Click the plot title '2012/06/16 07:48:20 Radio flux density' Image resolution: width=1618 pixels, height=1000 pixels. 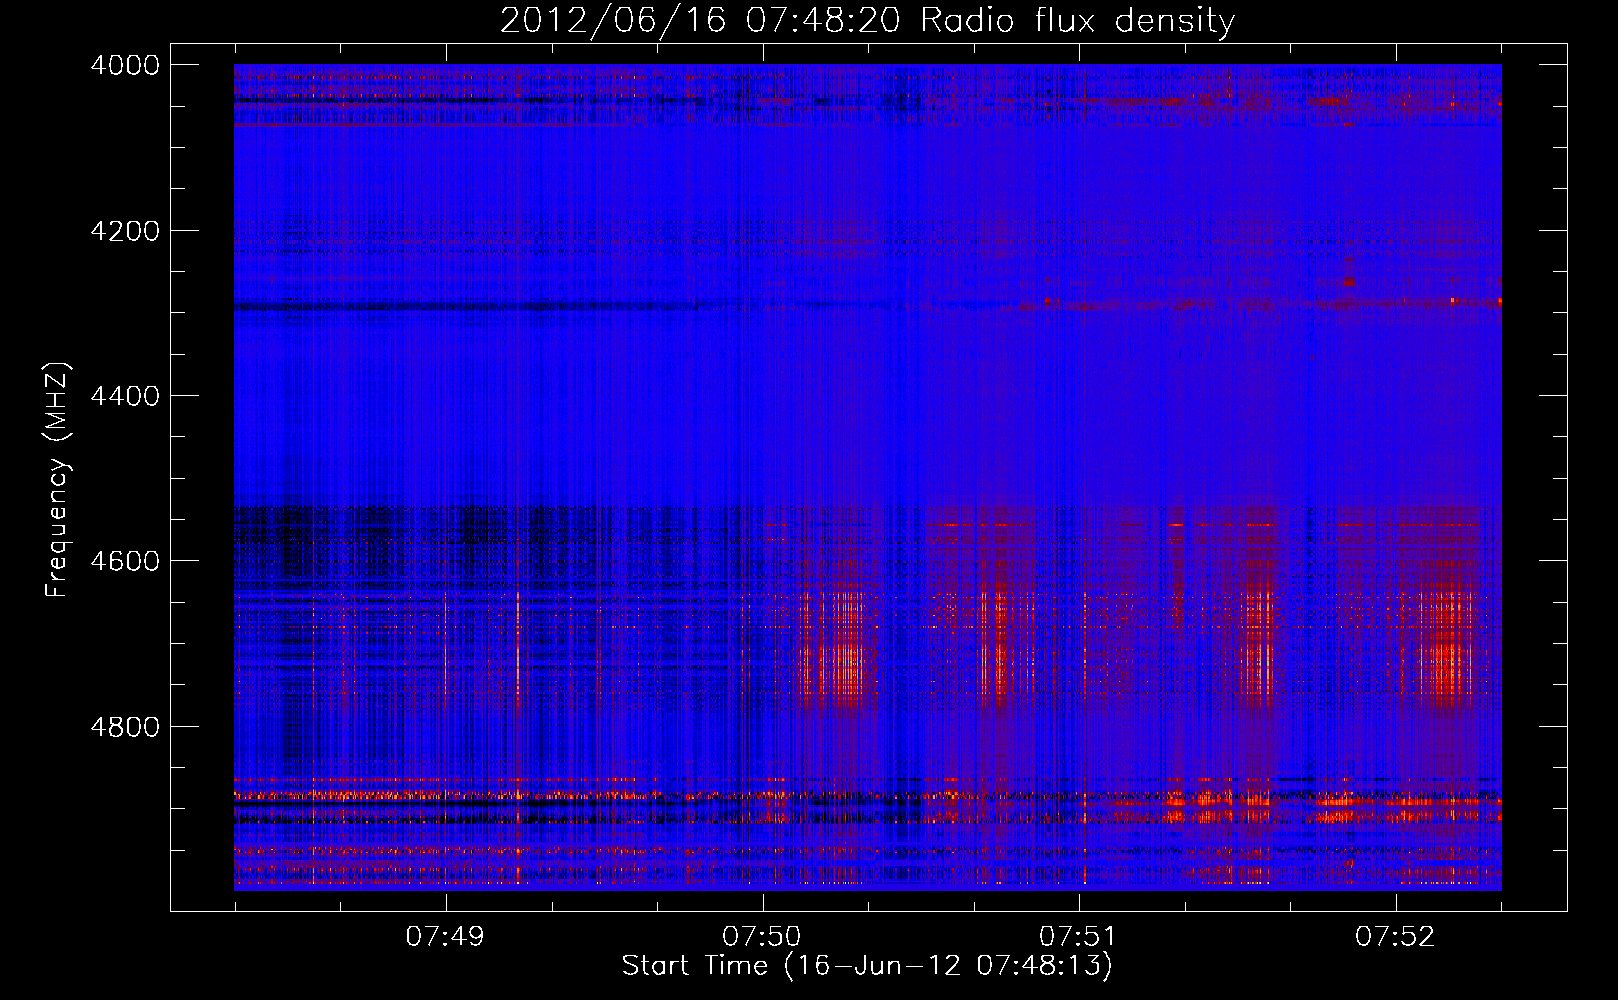click(x=867, y=21)
